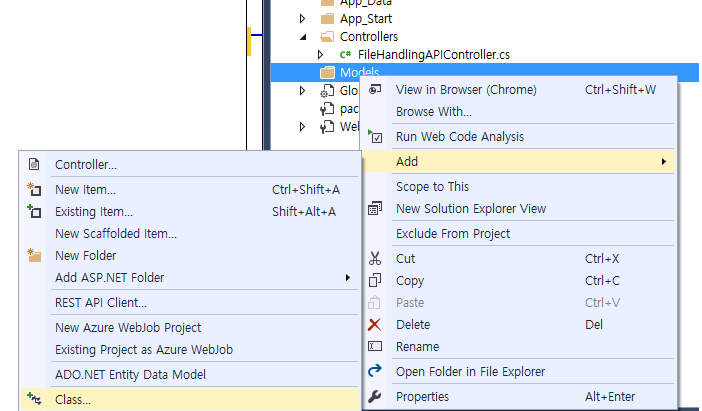Choose Existing Project as Azure WebJob
Screen dimensions: 702x411
(190, 350)
